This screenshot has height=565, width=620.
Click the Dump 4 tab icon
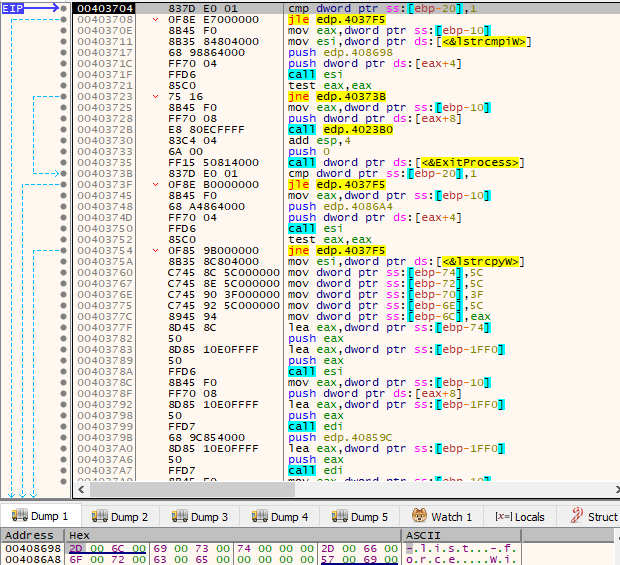pos(260,516)
